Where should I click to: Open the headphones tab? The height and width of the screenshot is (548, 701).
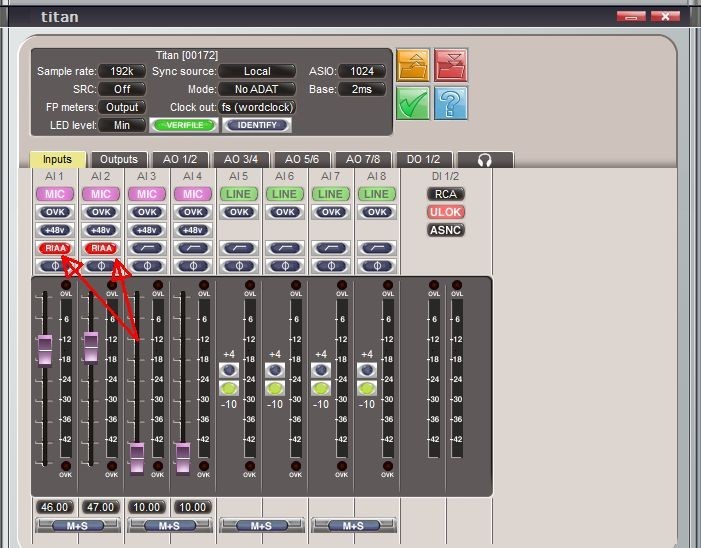[485, 160]
